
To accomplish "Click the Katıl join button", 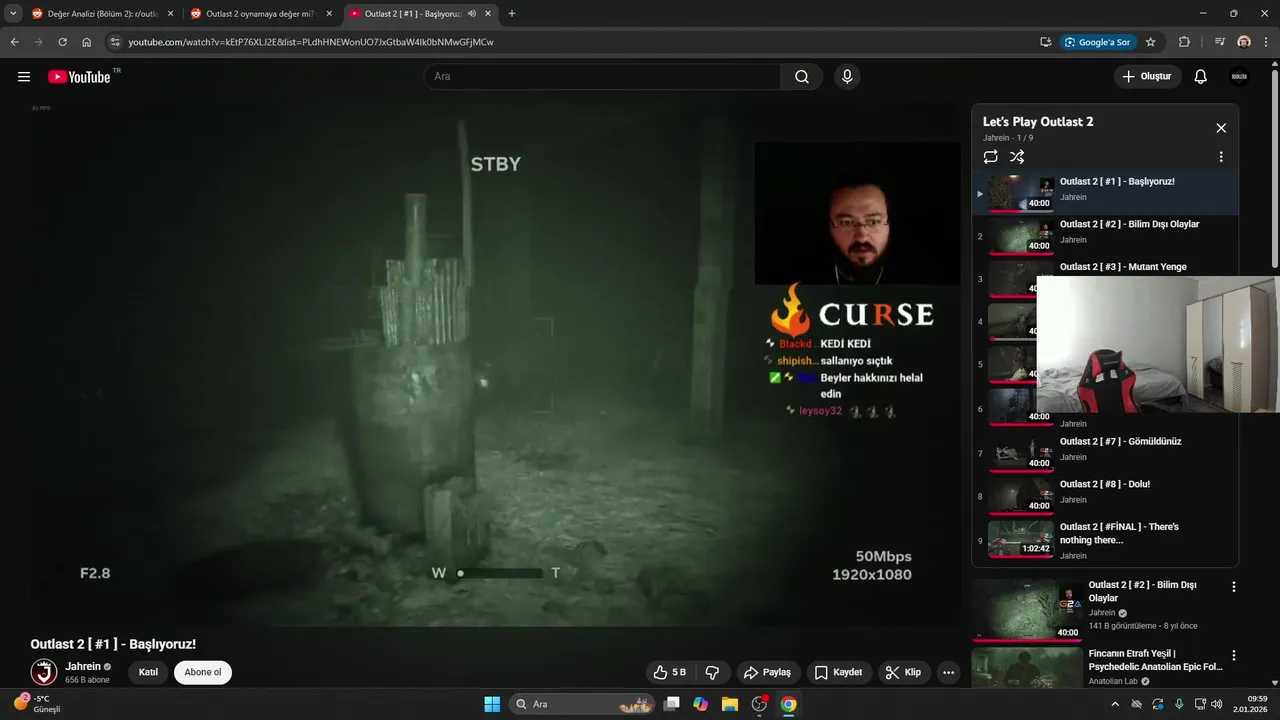I will pos(148,672).
